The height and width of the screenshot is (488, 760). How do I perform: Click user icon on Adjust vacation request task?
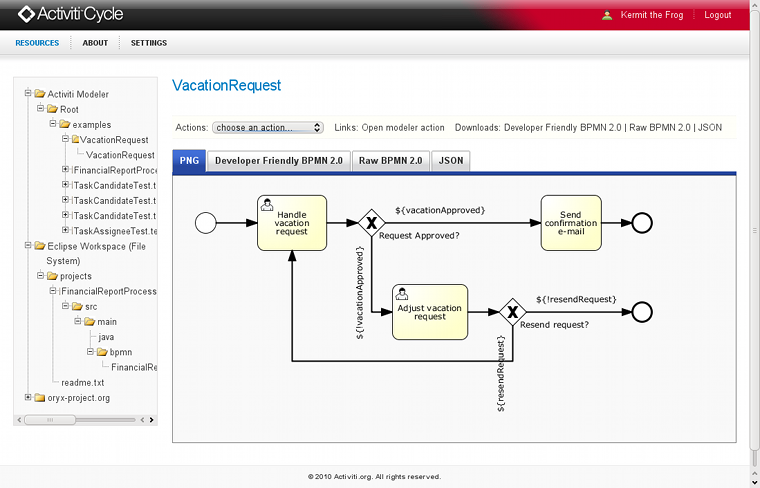(x=401, y=293)
